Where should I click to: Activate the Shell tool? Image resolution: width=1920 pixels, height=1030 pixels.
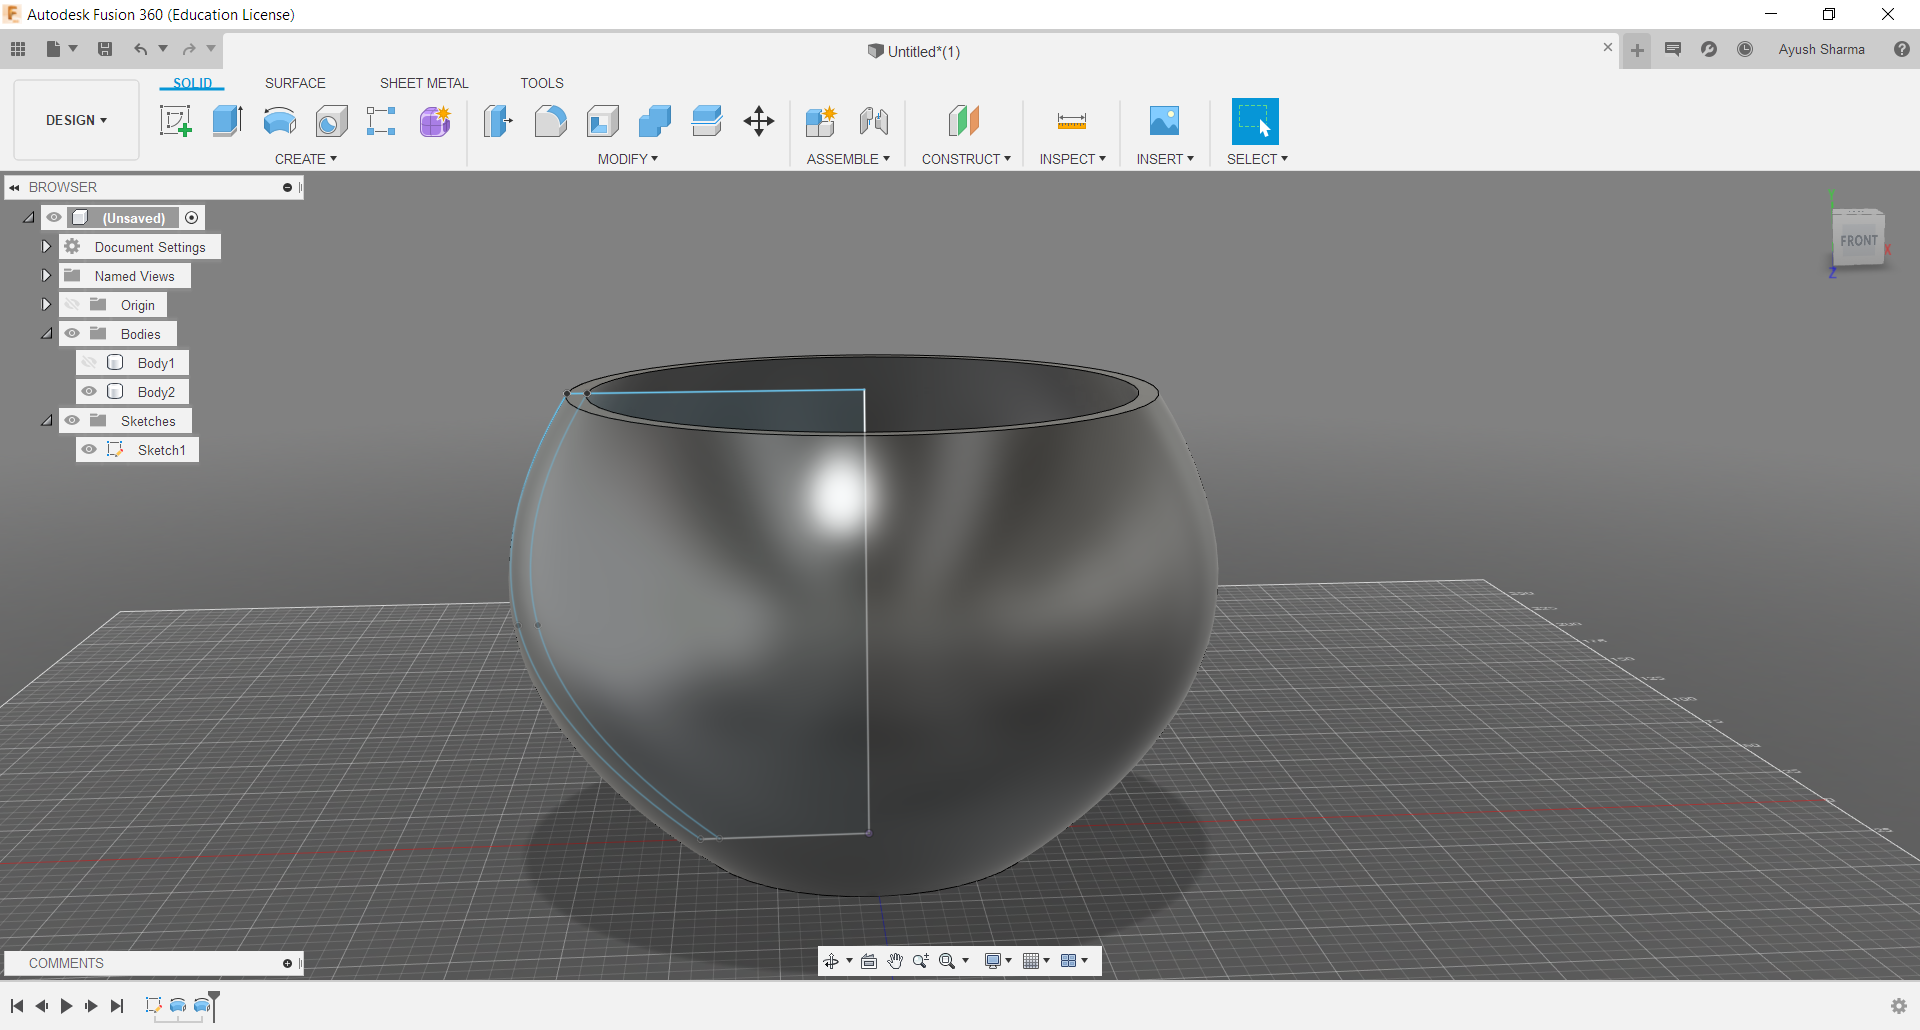(603, 121)
